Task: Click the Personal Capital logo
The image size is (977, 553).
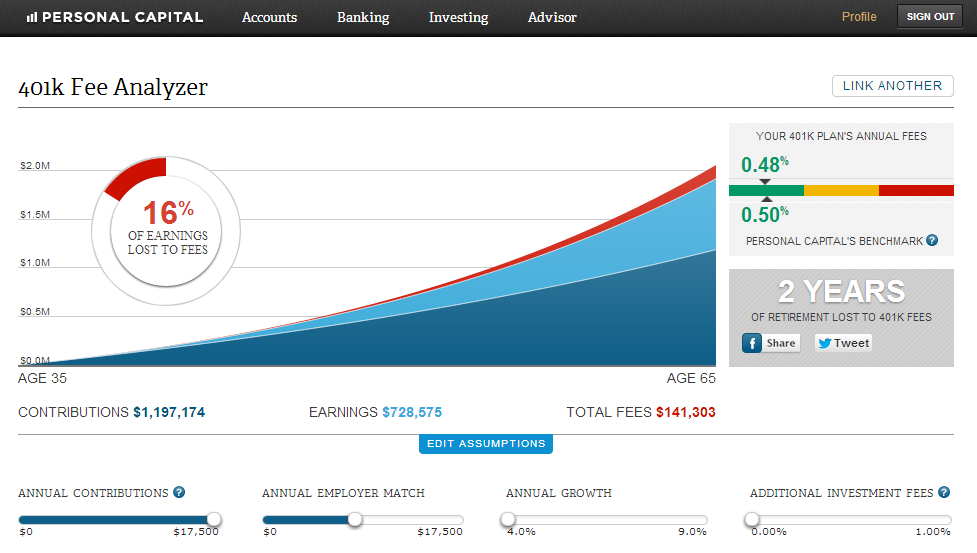Action: (115, 17)
